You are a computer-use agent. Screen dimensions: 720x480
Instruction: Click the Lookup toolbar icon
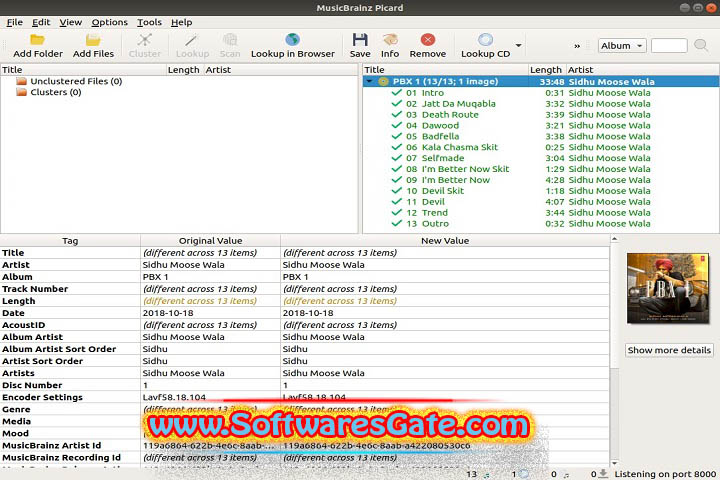tap(192, 40)
